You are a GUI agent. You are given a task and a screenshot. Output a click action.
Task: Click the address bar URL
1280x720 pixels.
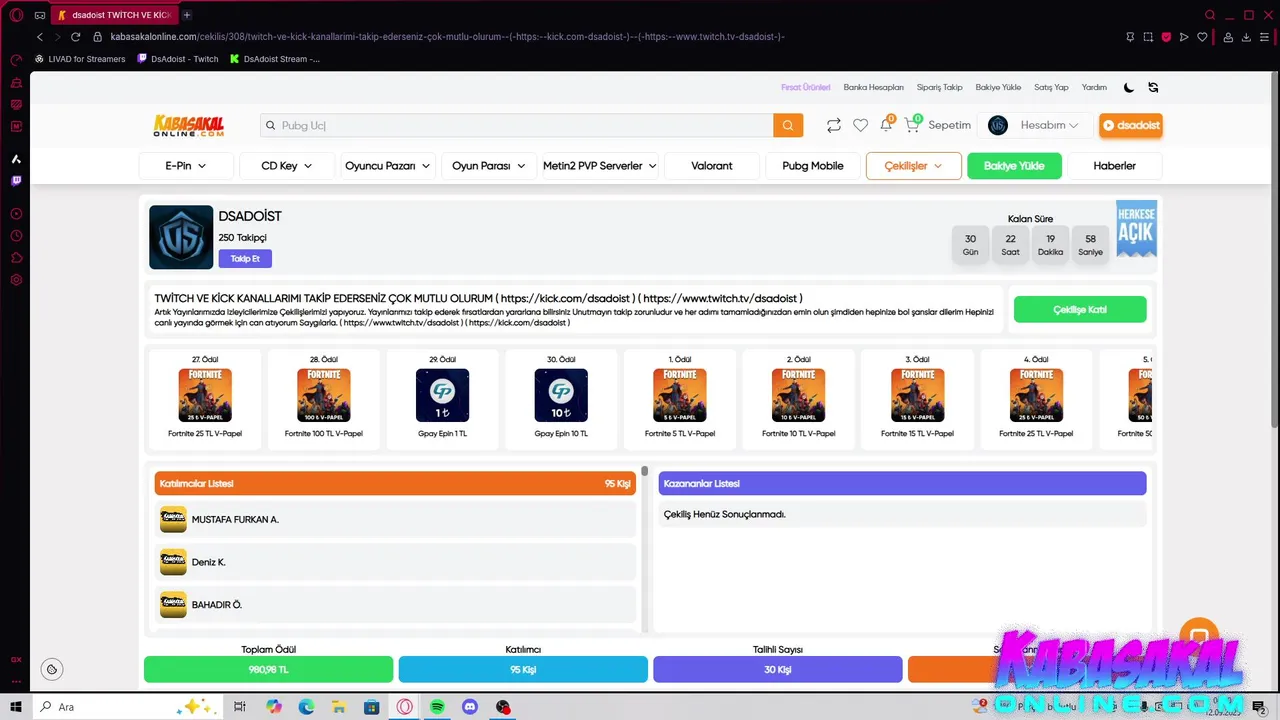[447, 37]
